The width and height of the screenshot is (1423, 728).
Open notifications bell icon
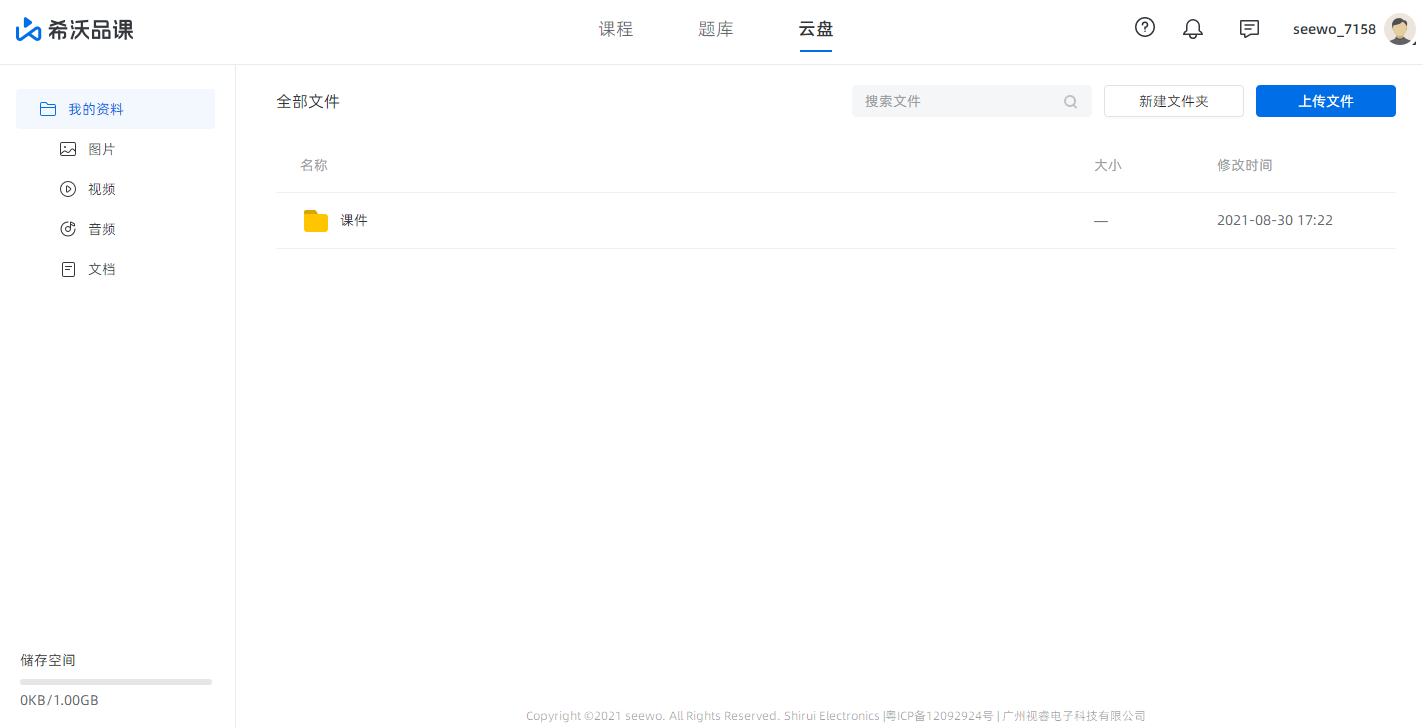[1193, 29]
